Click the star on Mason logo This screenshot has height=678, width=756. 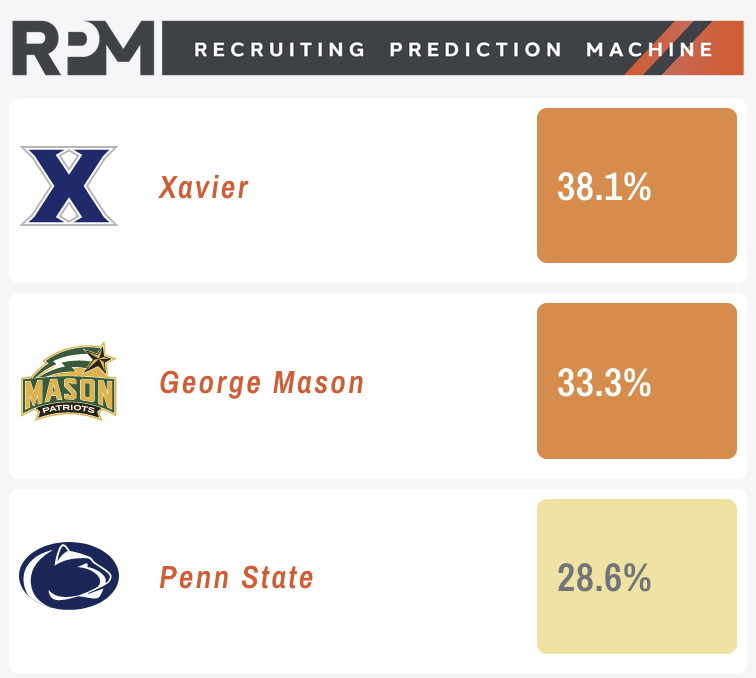click(x=100, y=358)
